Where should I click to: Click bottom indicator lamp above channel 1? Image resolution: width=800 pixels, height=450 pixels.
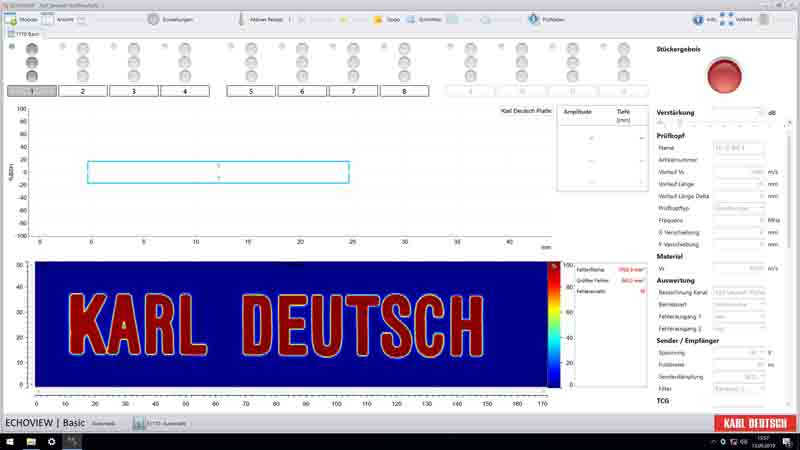[32, 76]
